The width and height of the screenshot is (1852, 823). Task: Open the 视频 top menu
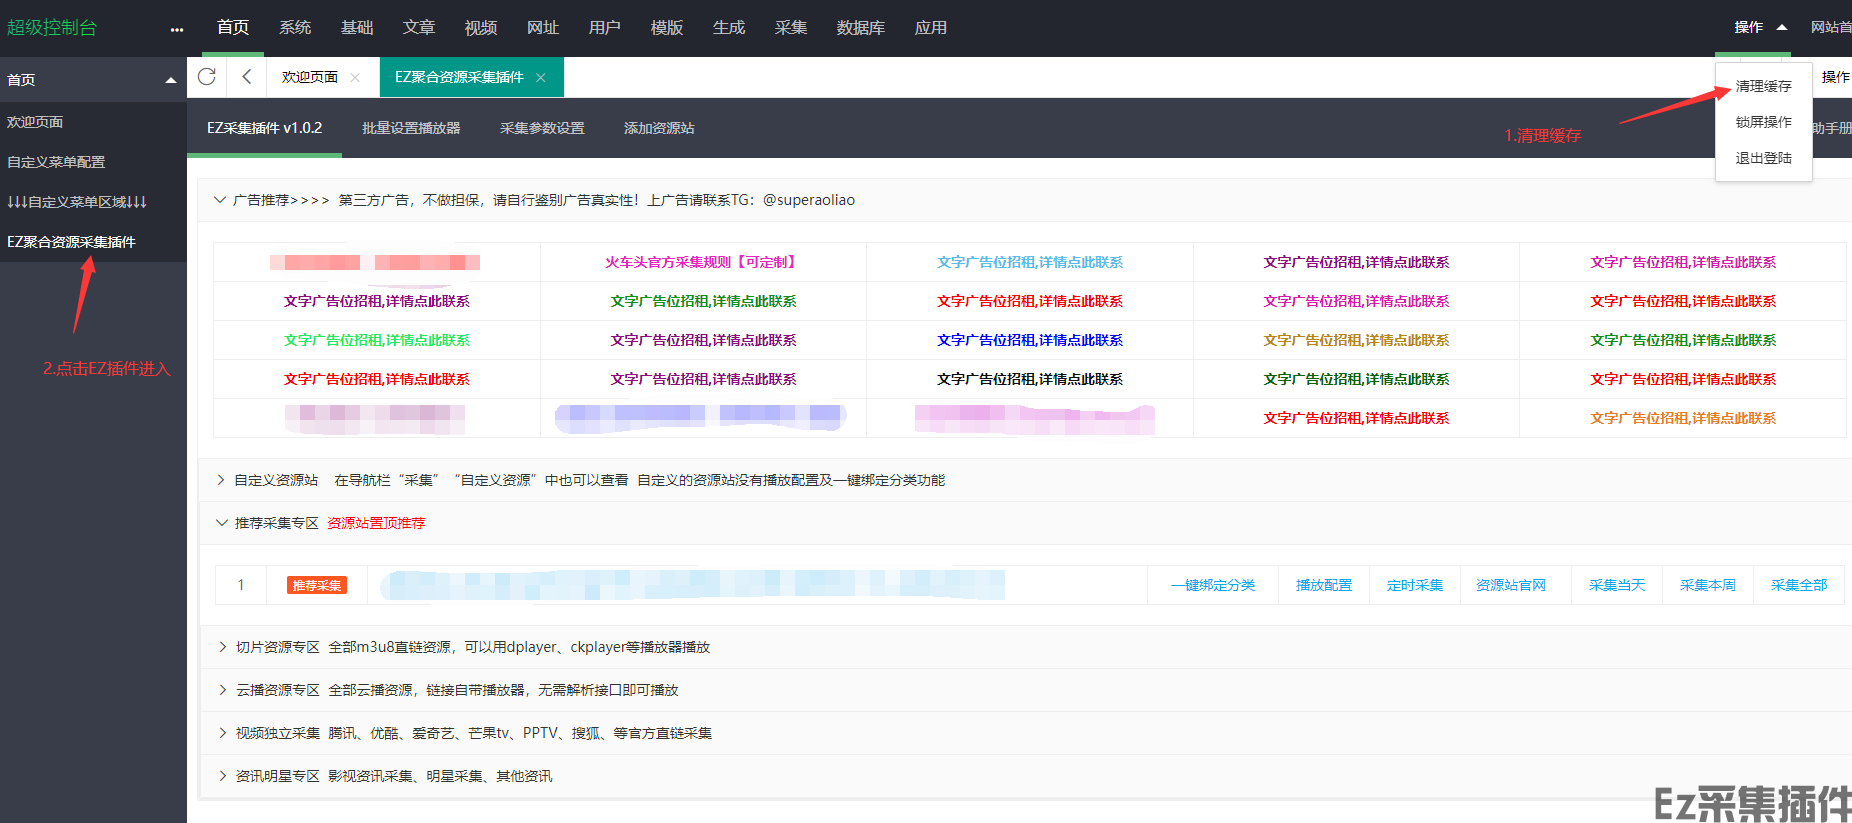[x=481, y=28]
